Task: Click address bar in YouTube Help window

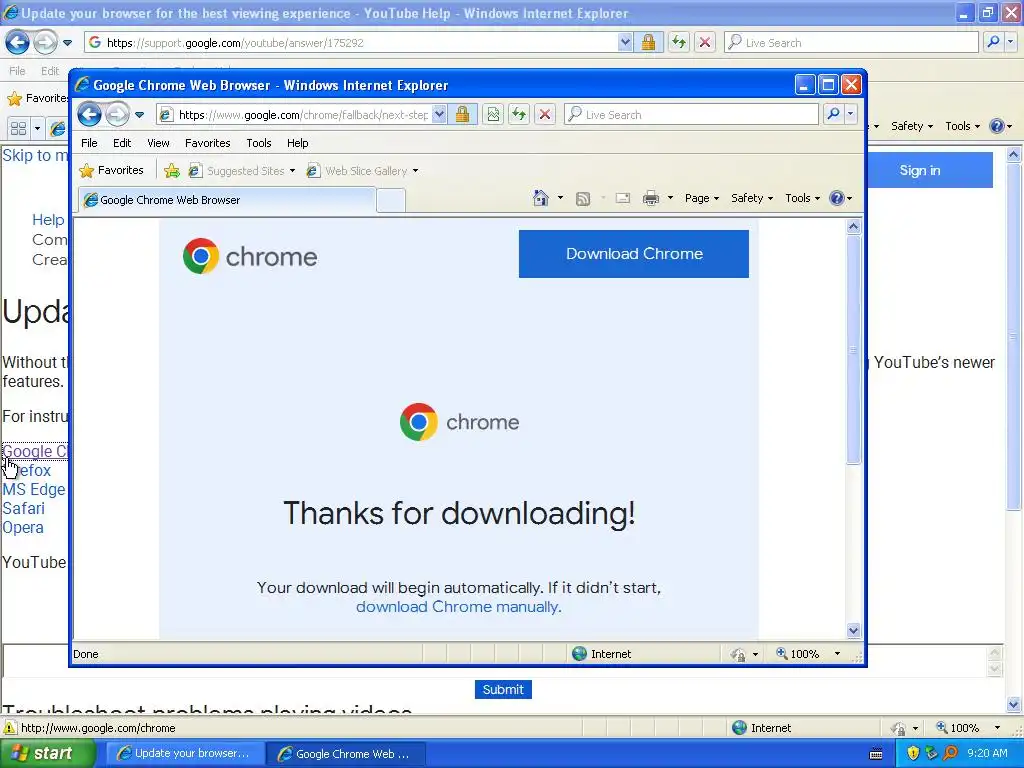Action: [358, 43]
